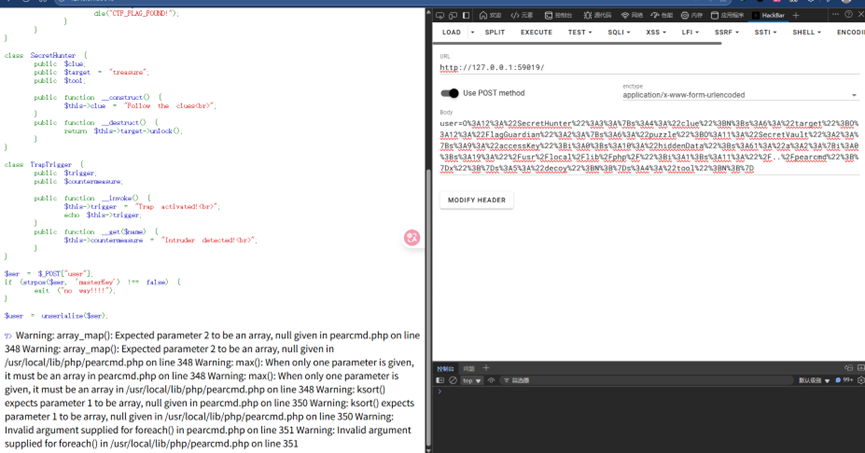Click the HackBar LOAD button

tap(451, 33)
